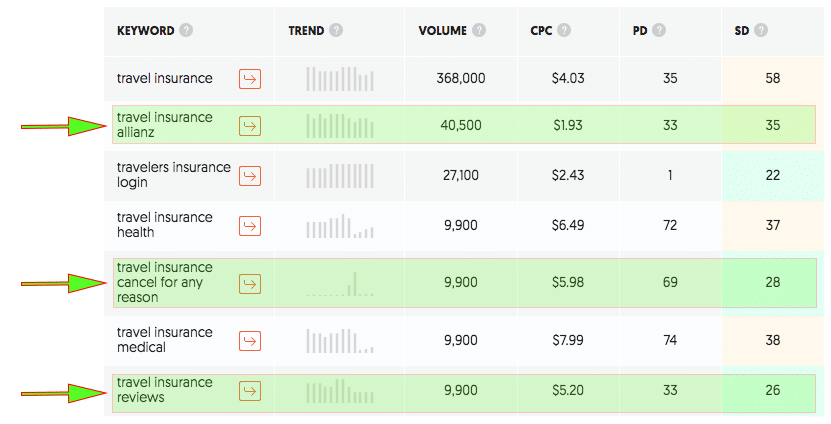
Task: Click the trend chart for 'travel insurance'
Action: pos(340,79)
